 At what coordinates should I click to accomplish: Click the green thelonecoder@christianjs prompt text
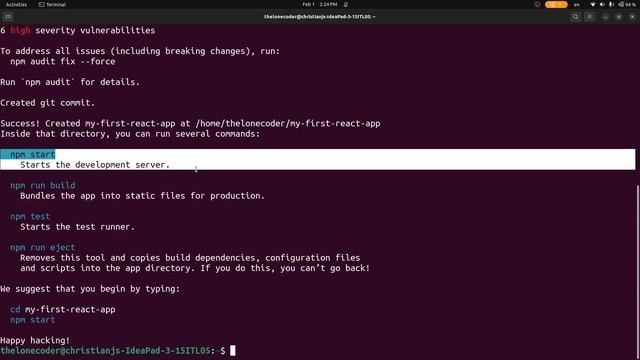click(x=105, y=351)
